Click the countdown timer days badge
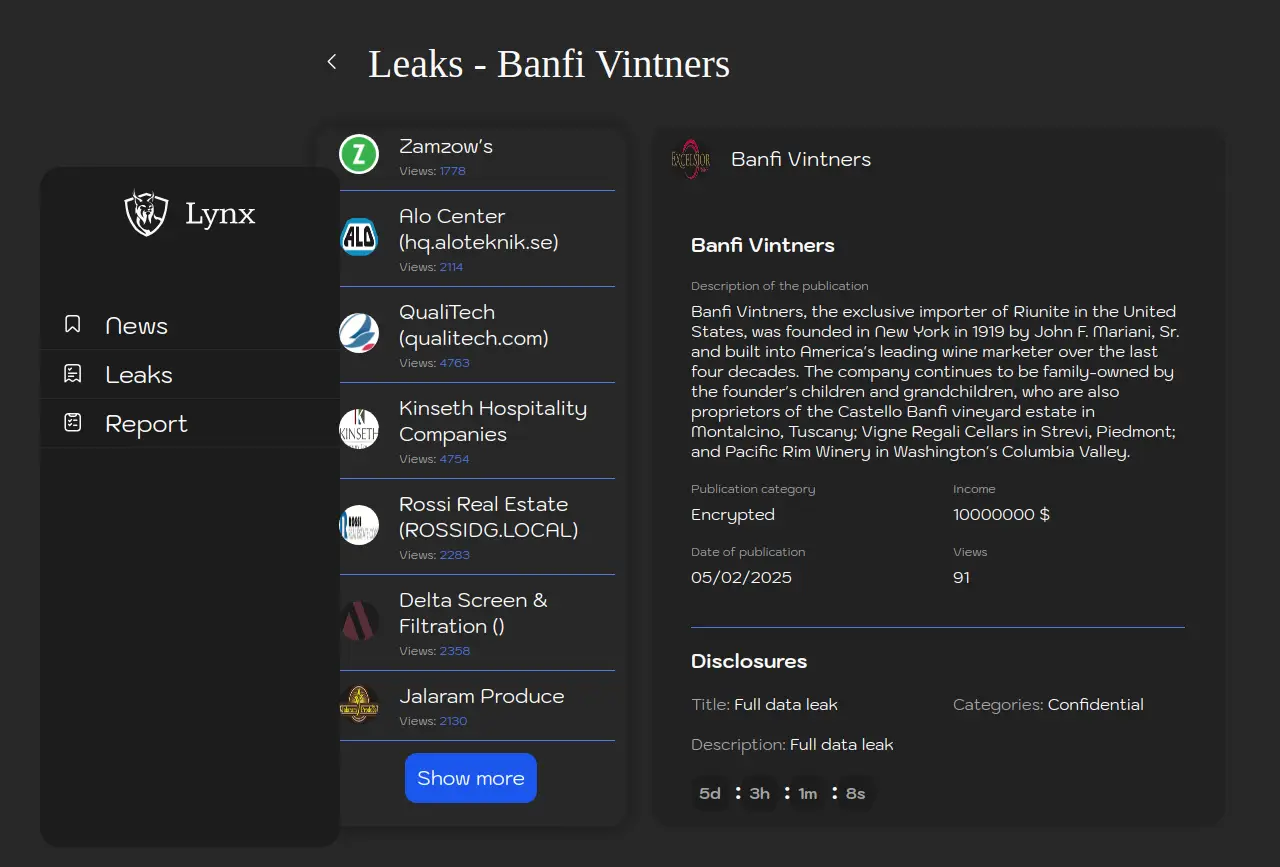The height and width of the screenshot is (867, 1280). (x=710, y=794)
